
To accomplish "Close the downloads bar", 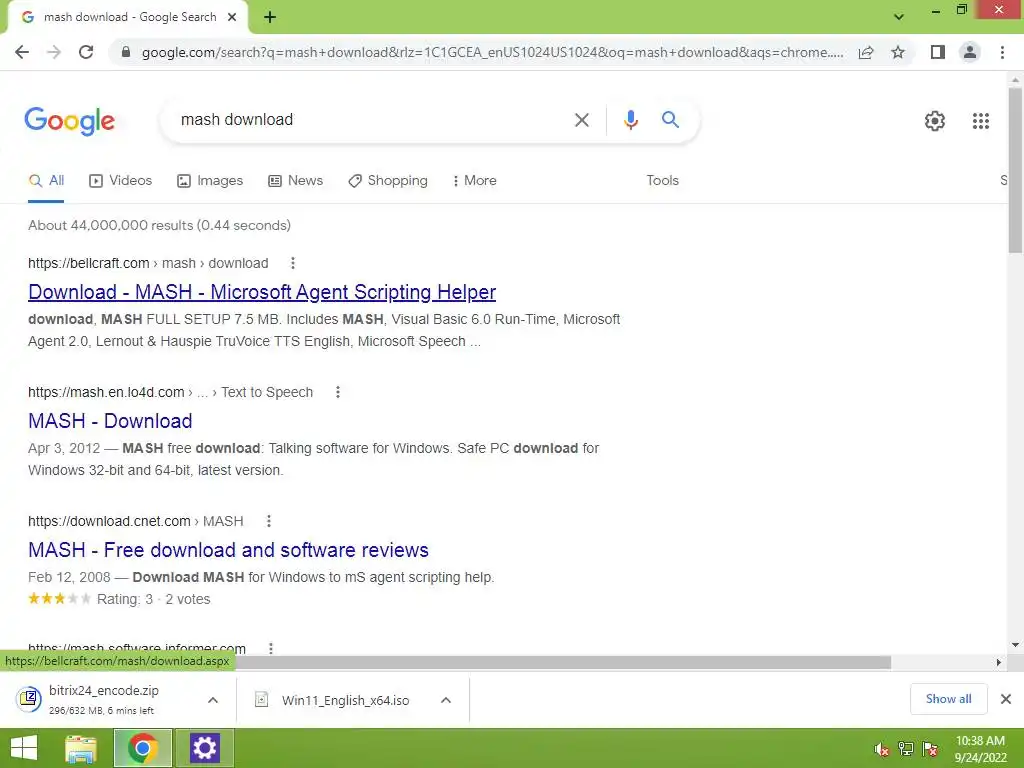I will 1006,699.
